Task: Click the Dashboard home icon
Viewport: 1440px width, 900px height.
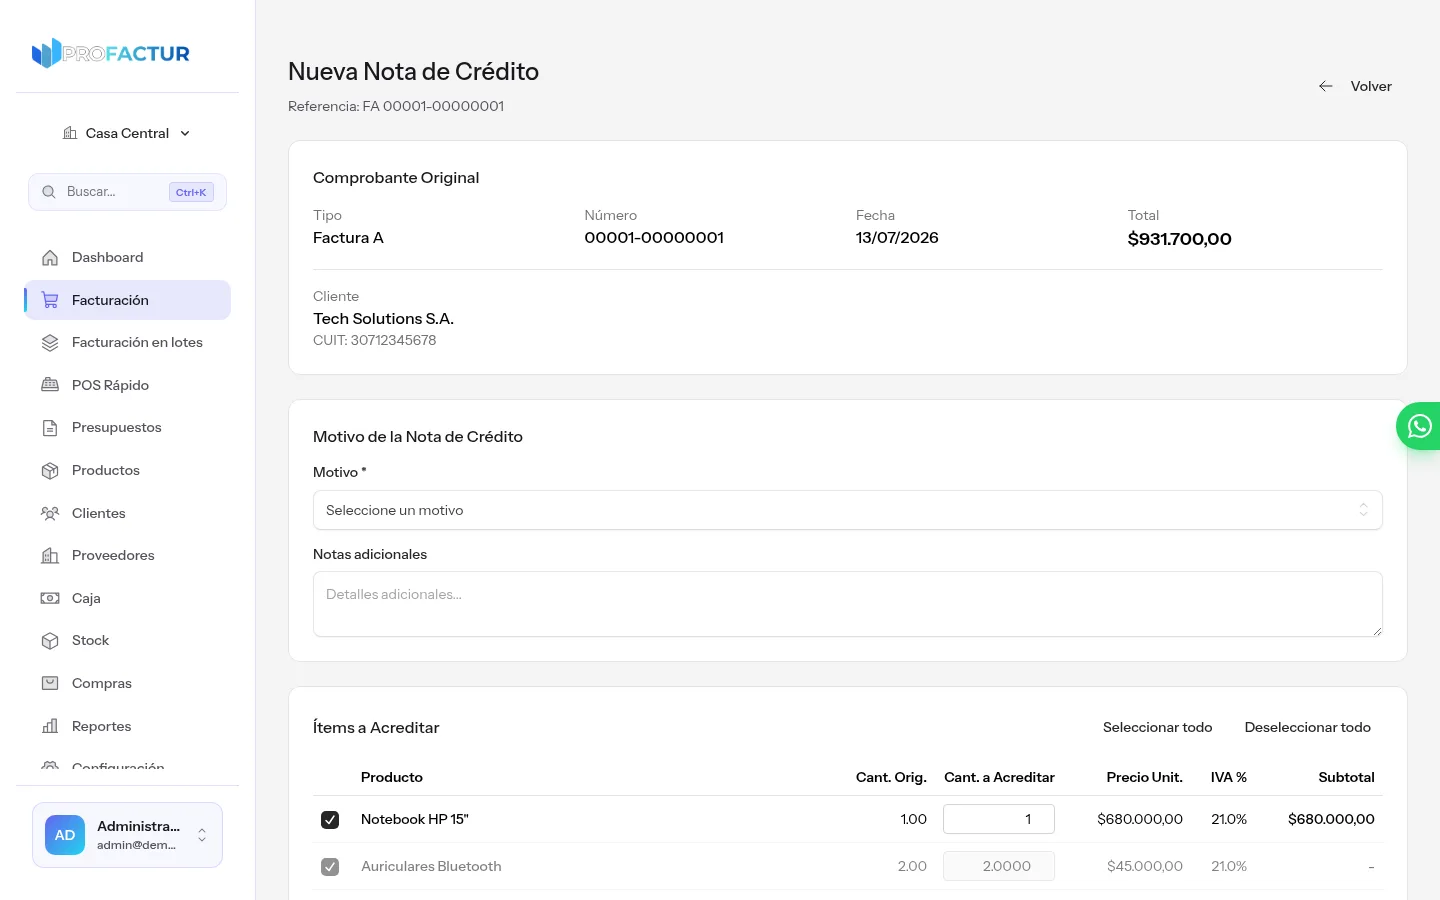Action: (50, 258)
